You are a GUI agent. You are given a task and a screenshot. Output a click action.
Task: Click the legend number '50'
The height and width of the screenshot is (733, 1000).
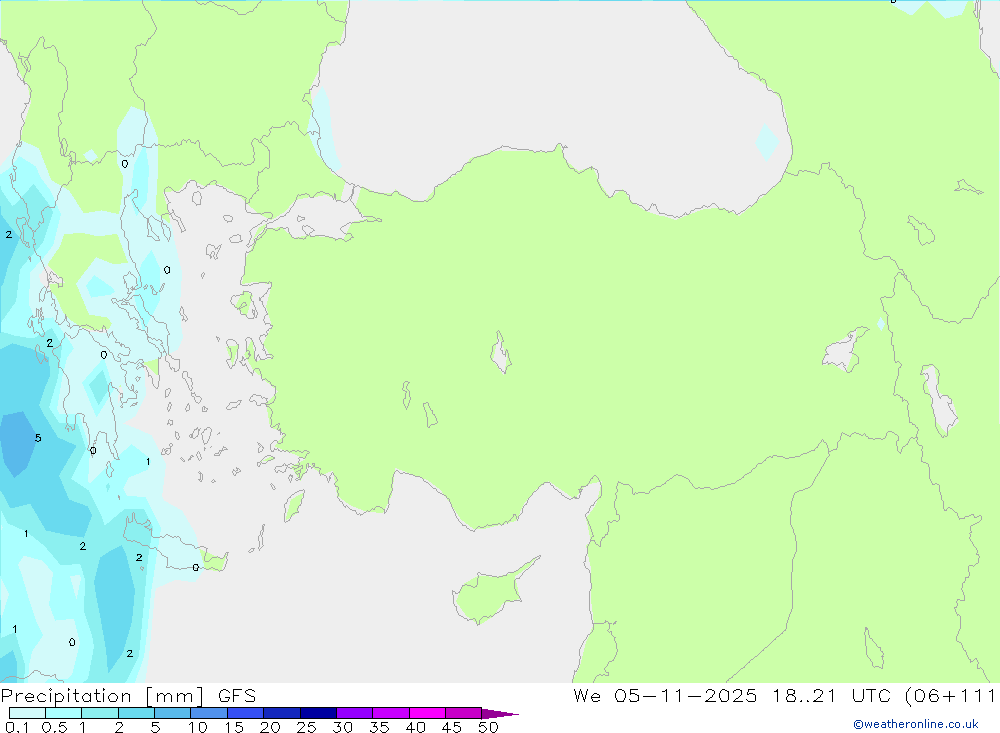pyautogui.click(x=488, y=727)
